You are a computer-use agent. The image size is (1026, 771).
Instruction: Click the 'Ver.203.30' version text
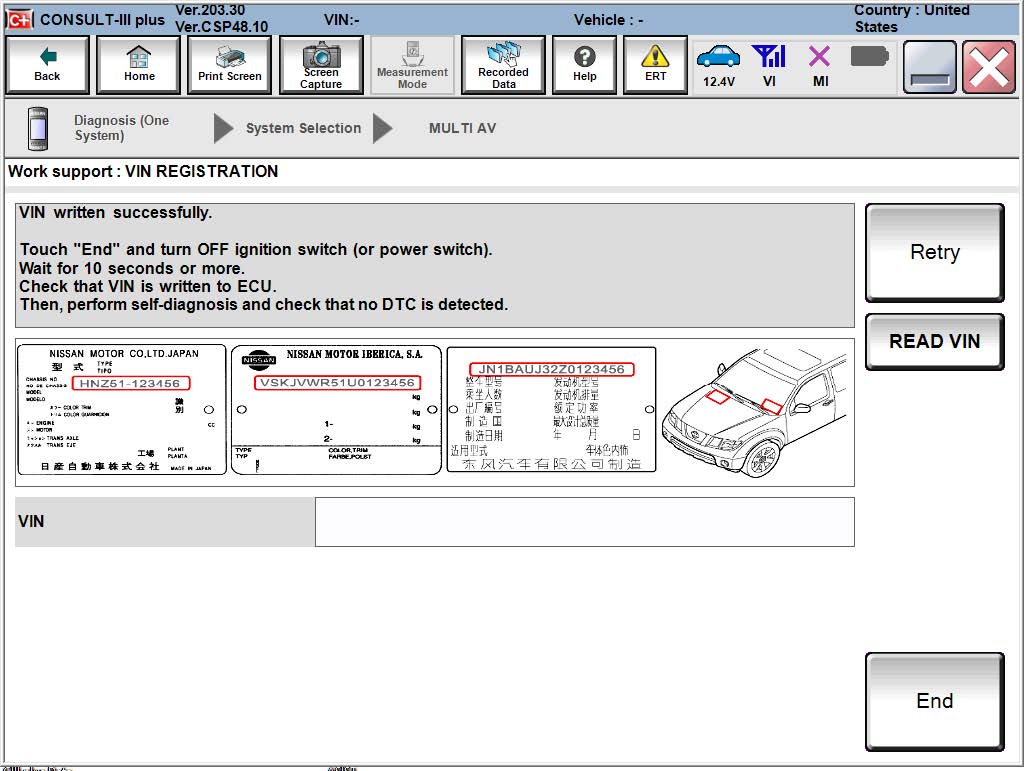pyautogui.click(x=210, y=10)
